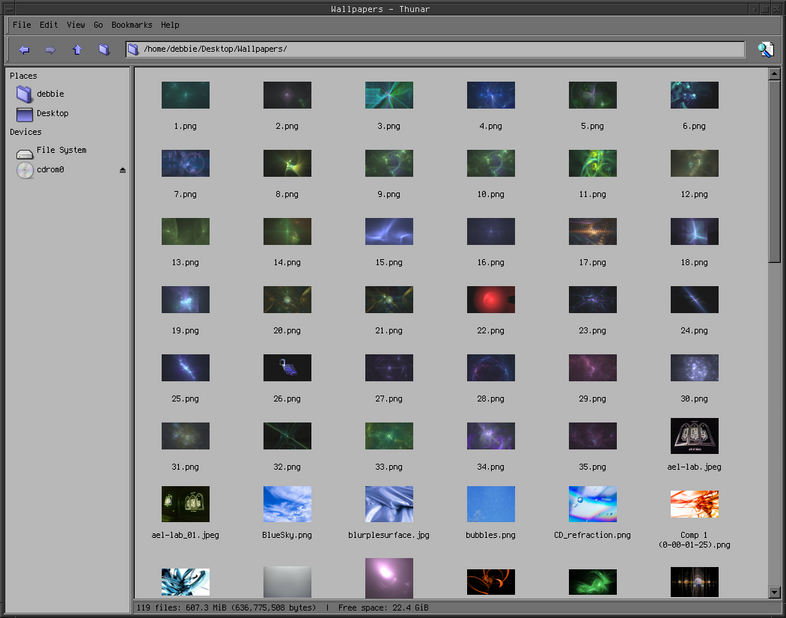Open the View menu
This screenshot has width=786, height=618.
pyautogui.click(x=76, y=25)
